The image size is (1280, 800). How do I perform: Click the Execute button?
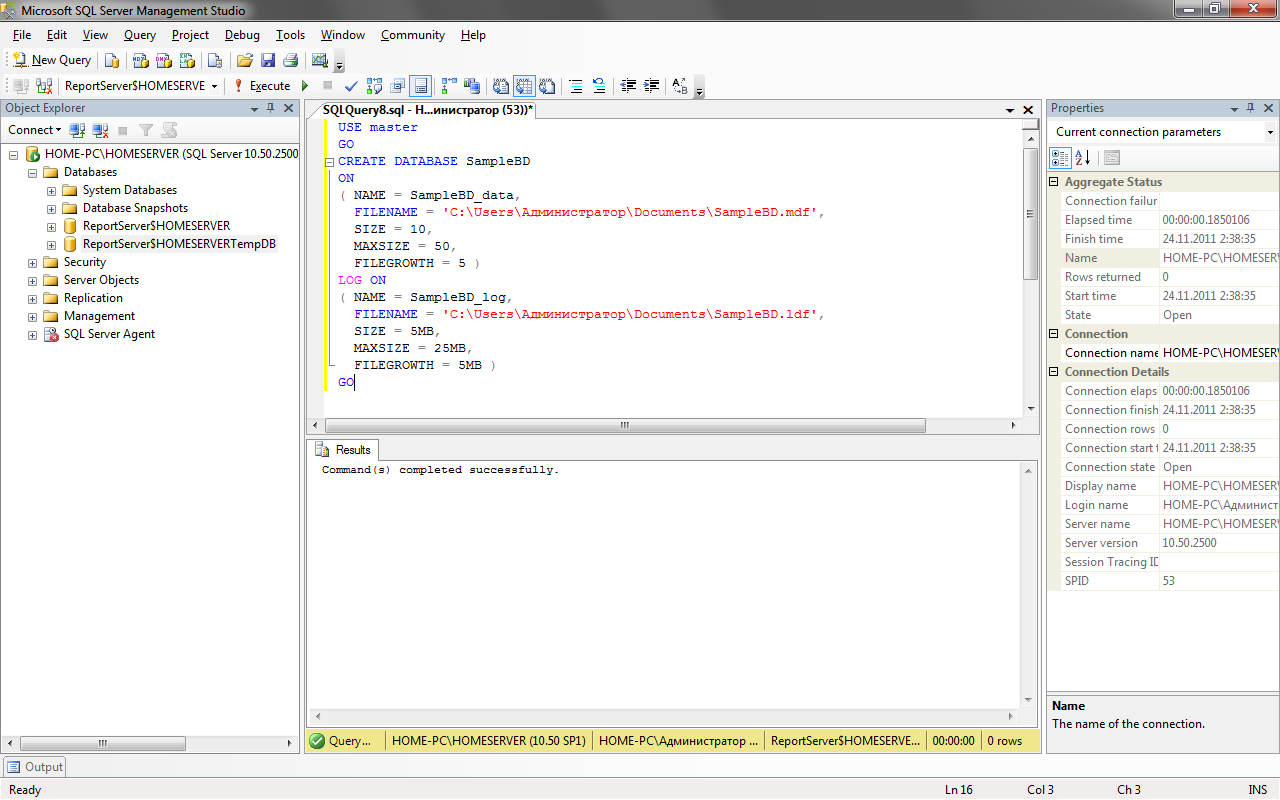[x=262, y=86]
